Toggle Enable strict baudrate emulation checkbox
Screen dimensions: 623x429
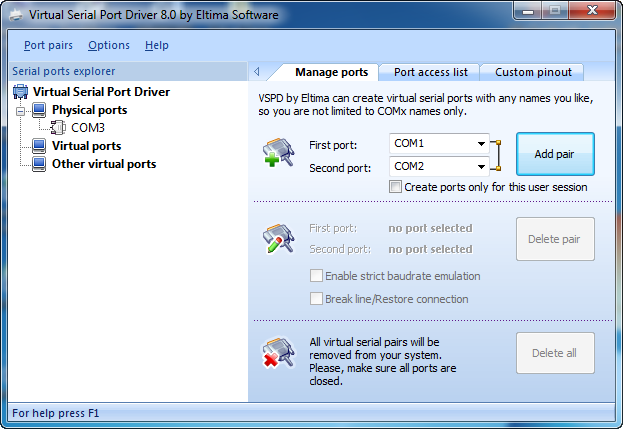[316, 276]
